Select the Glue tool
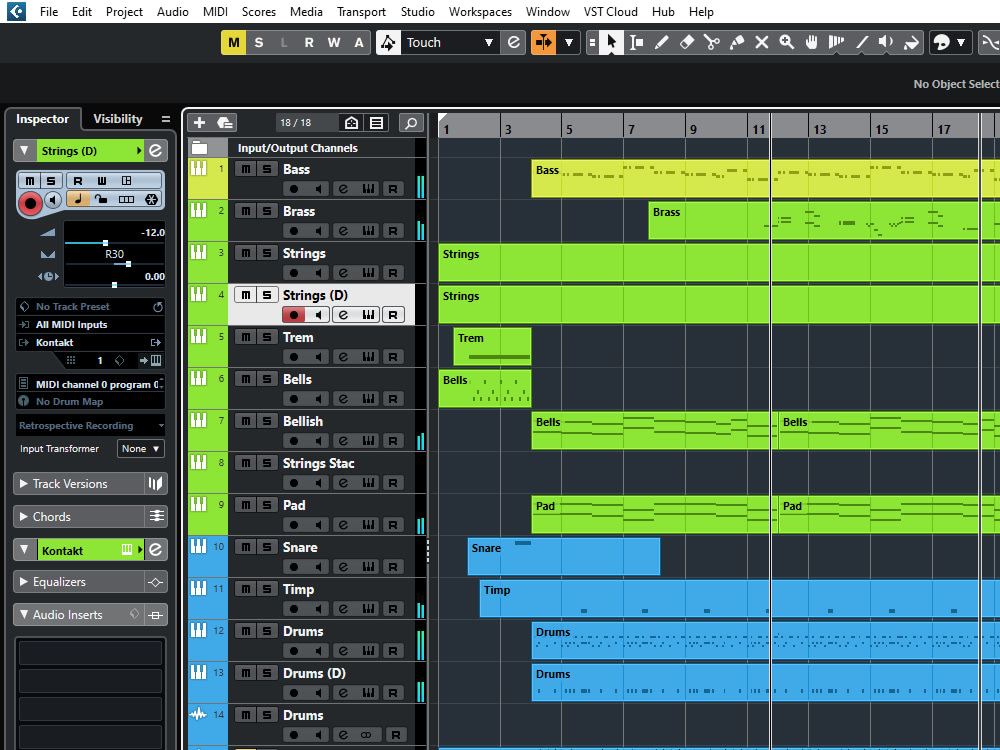The image size is (1000, 750). 737,42
